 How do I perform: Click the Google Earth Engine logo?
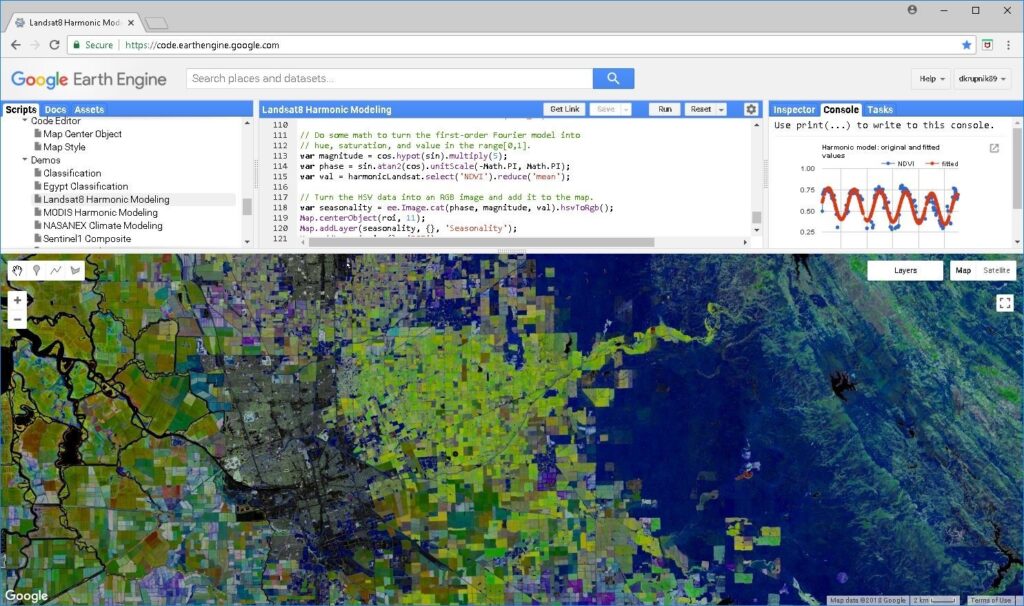pos(89,79)
